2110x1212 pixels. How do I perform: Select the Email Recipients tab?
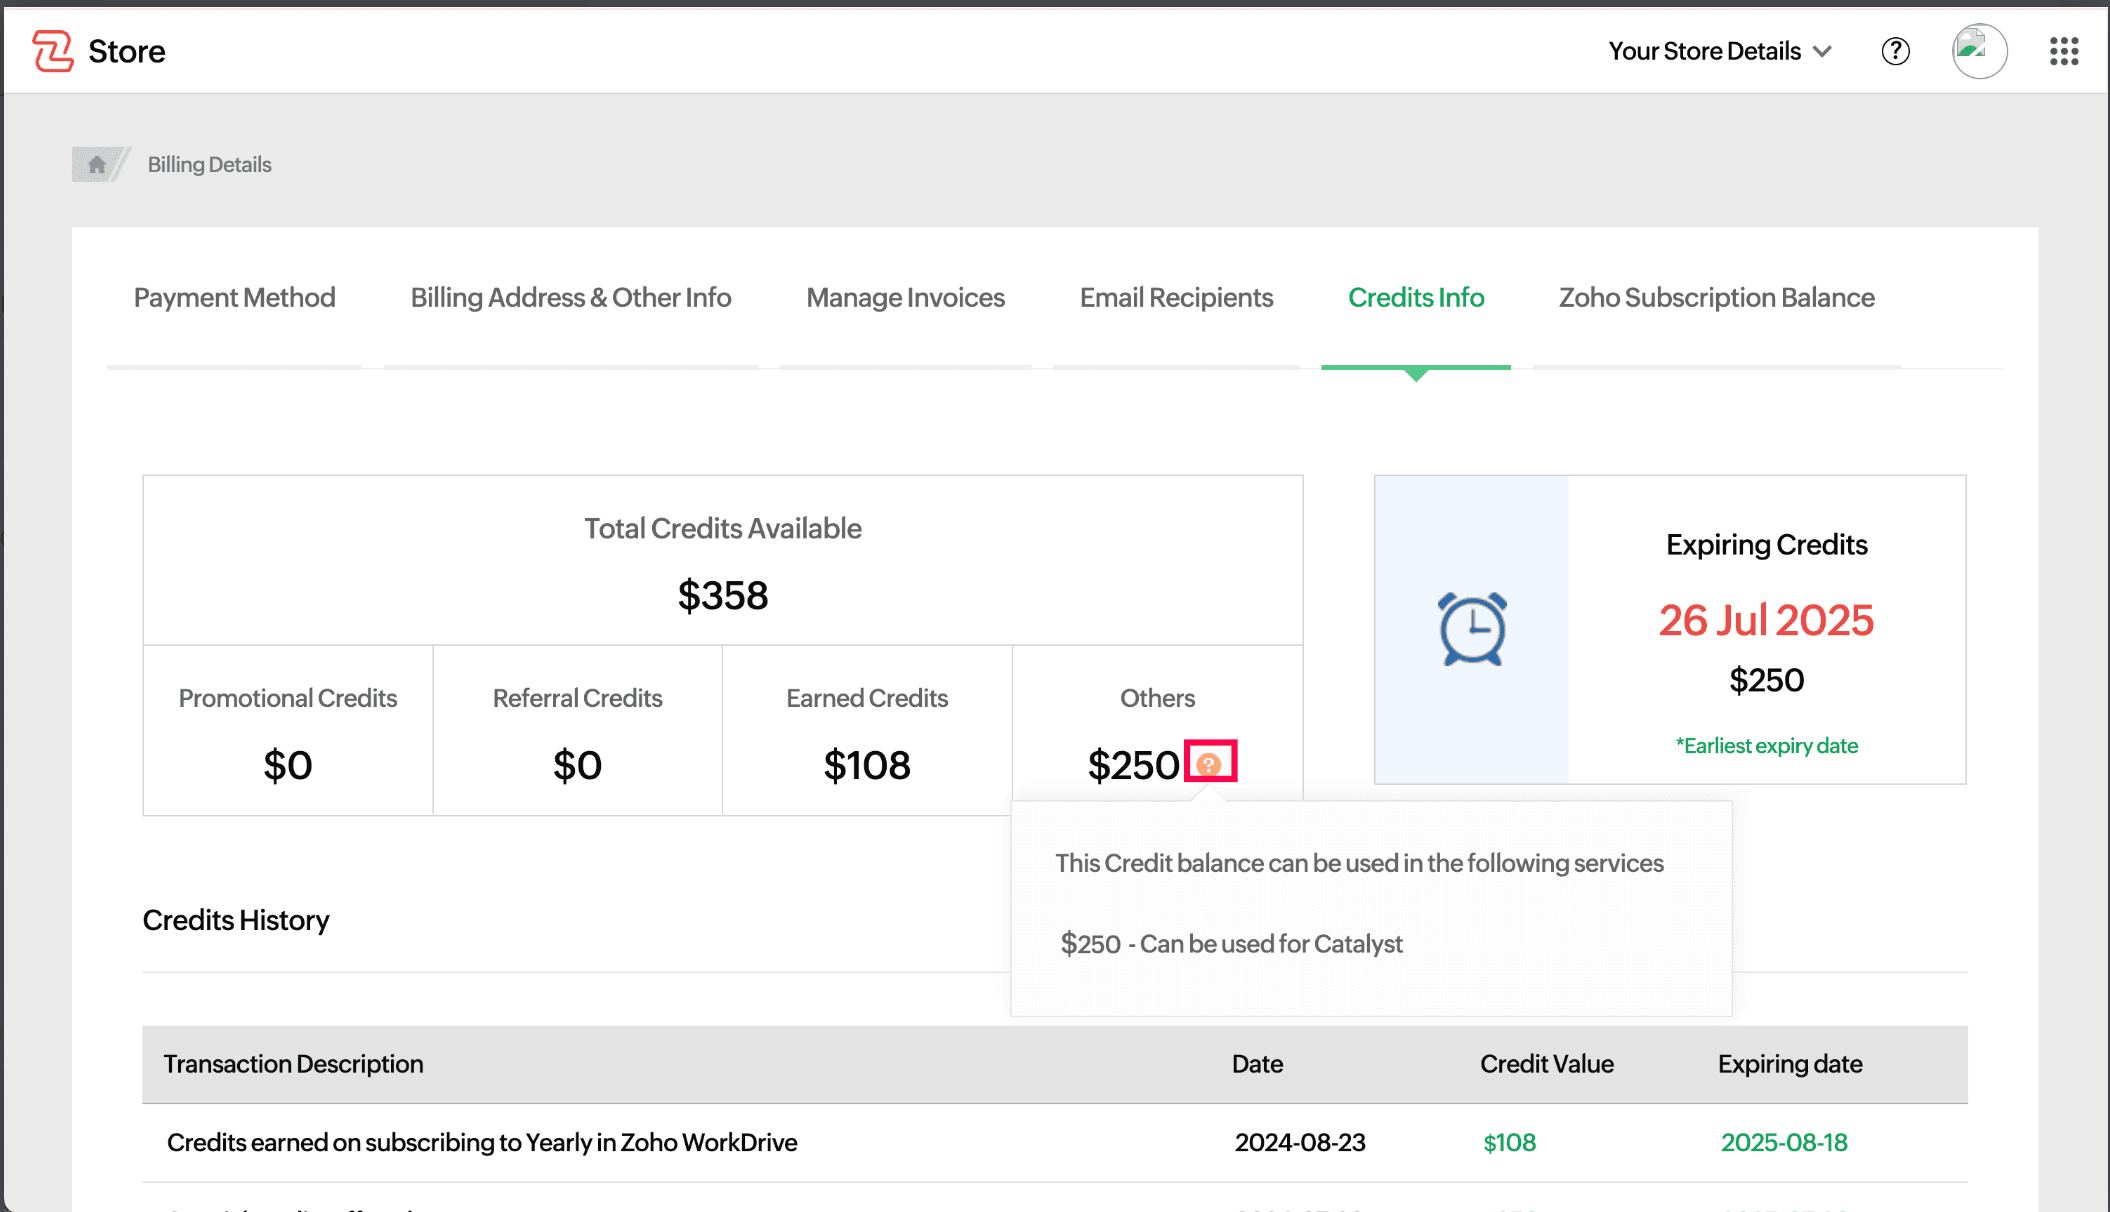click(x=1176, y=298)
